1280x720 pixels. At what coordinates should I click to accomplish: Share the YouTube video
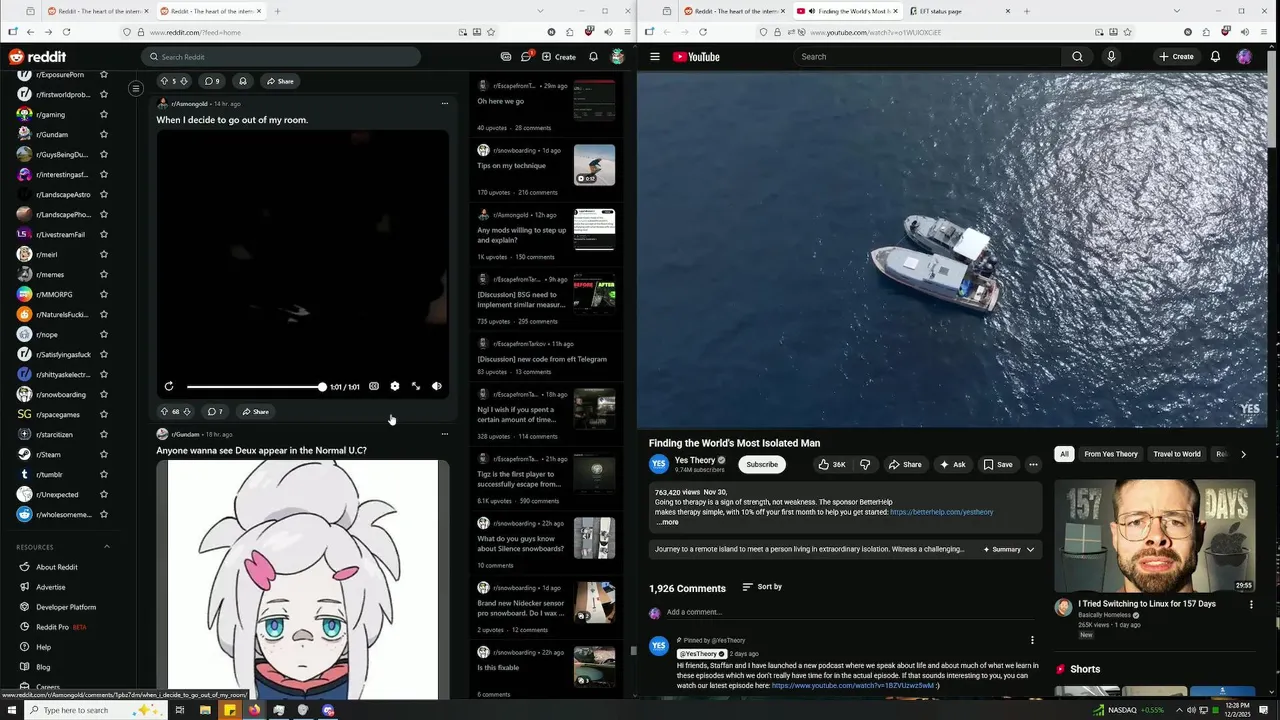906,464
